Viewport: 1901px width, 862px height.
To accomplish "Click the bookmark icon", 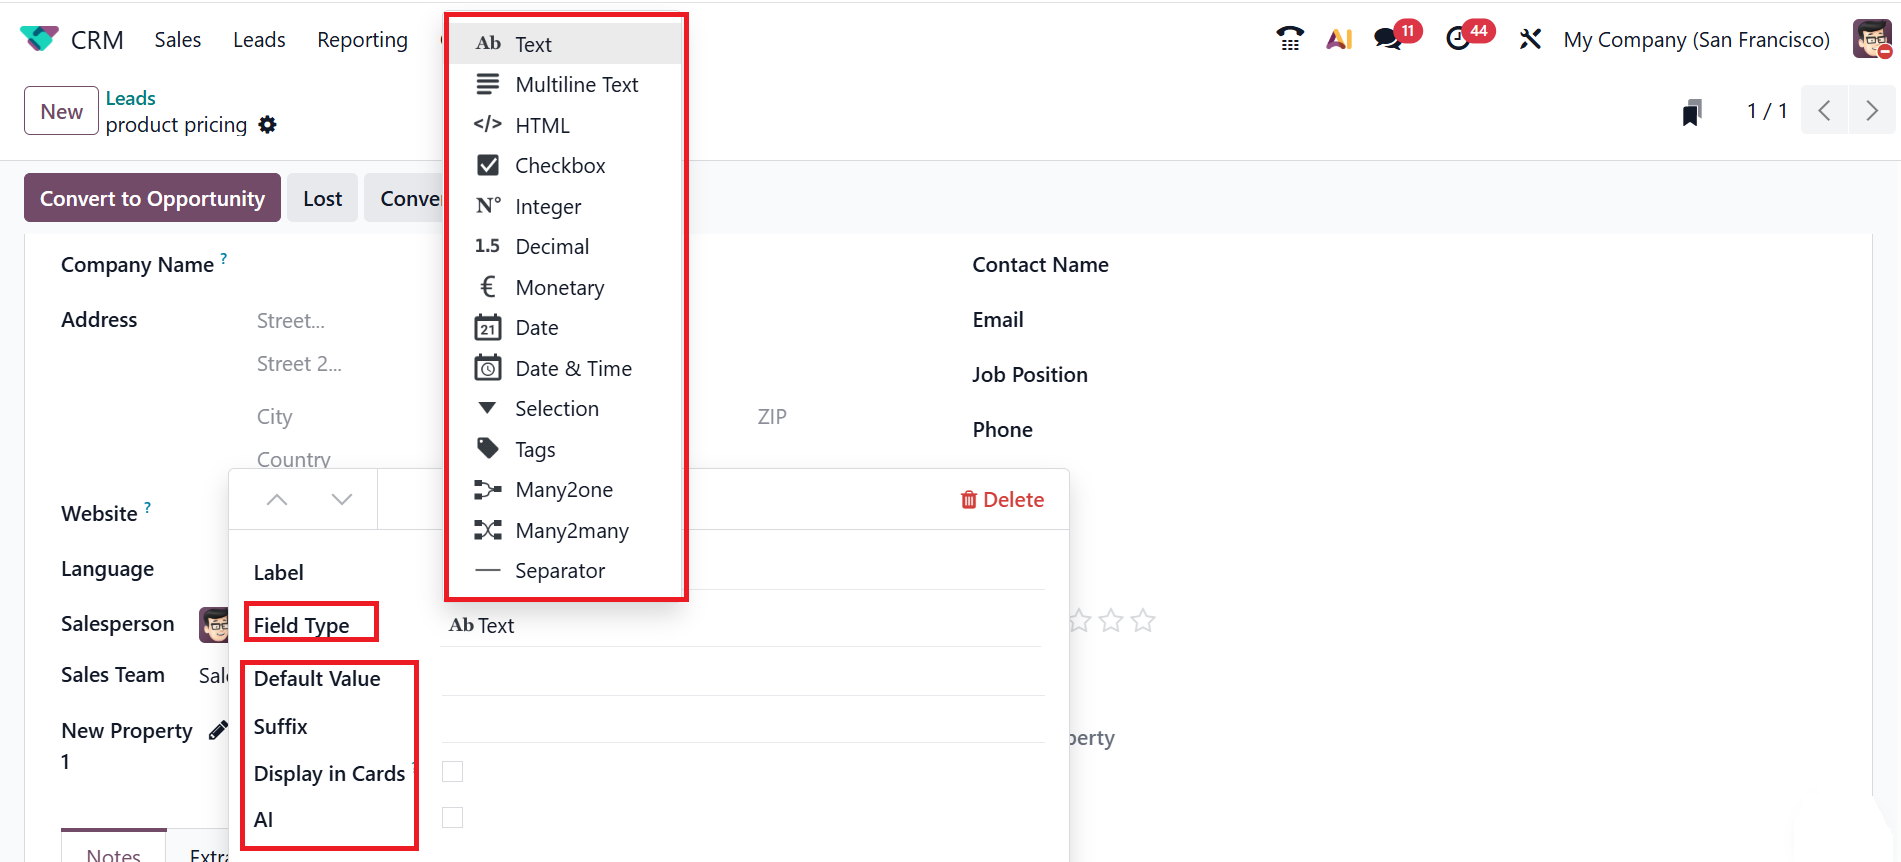I will pos(1692,112).
